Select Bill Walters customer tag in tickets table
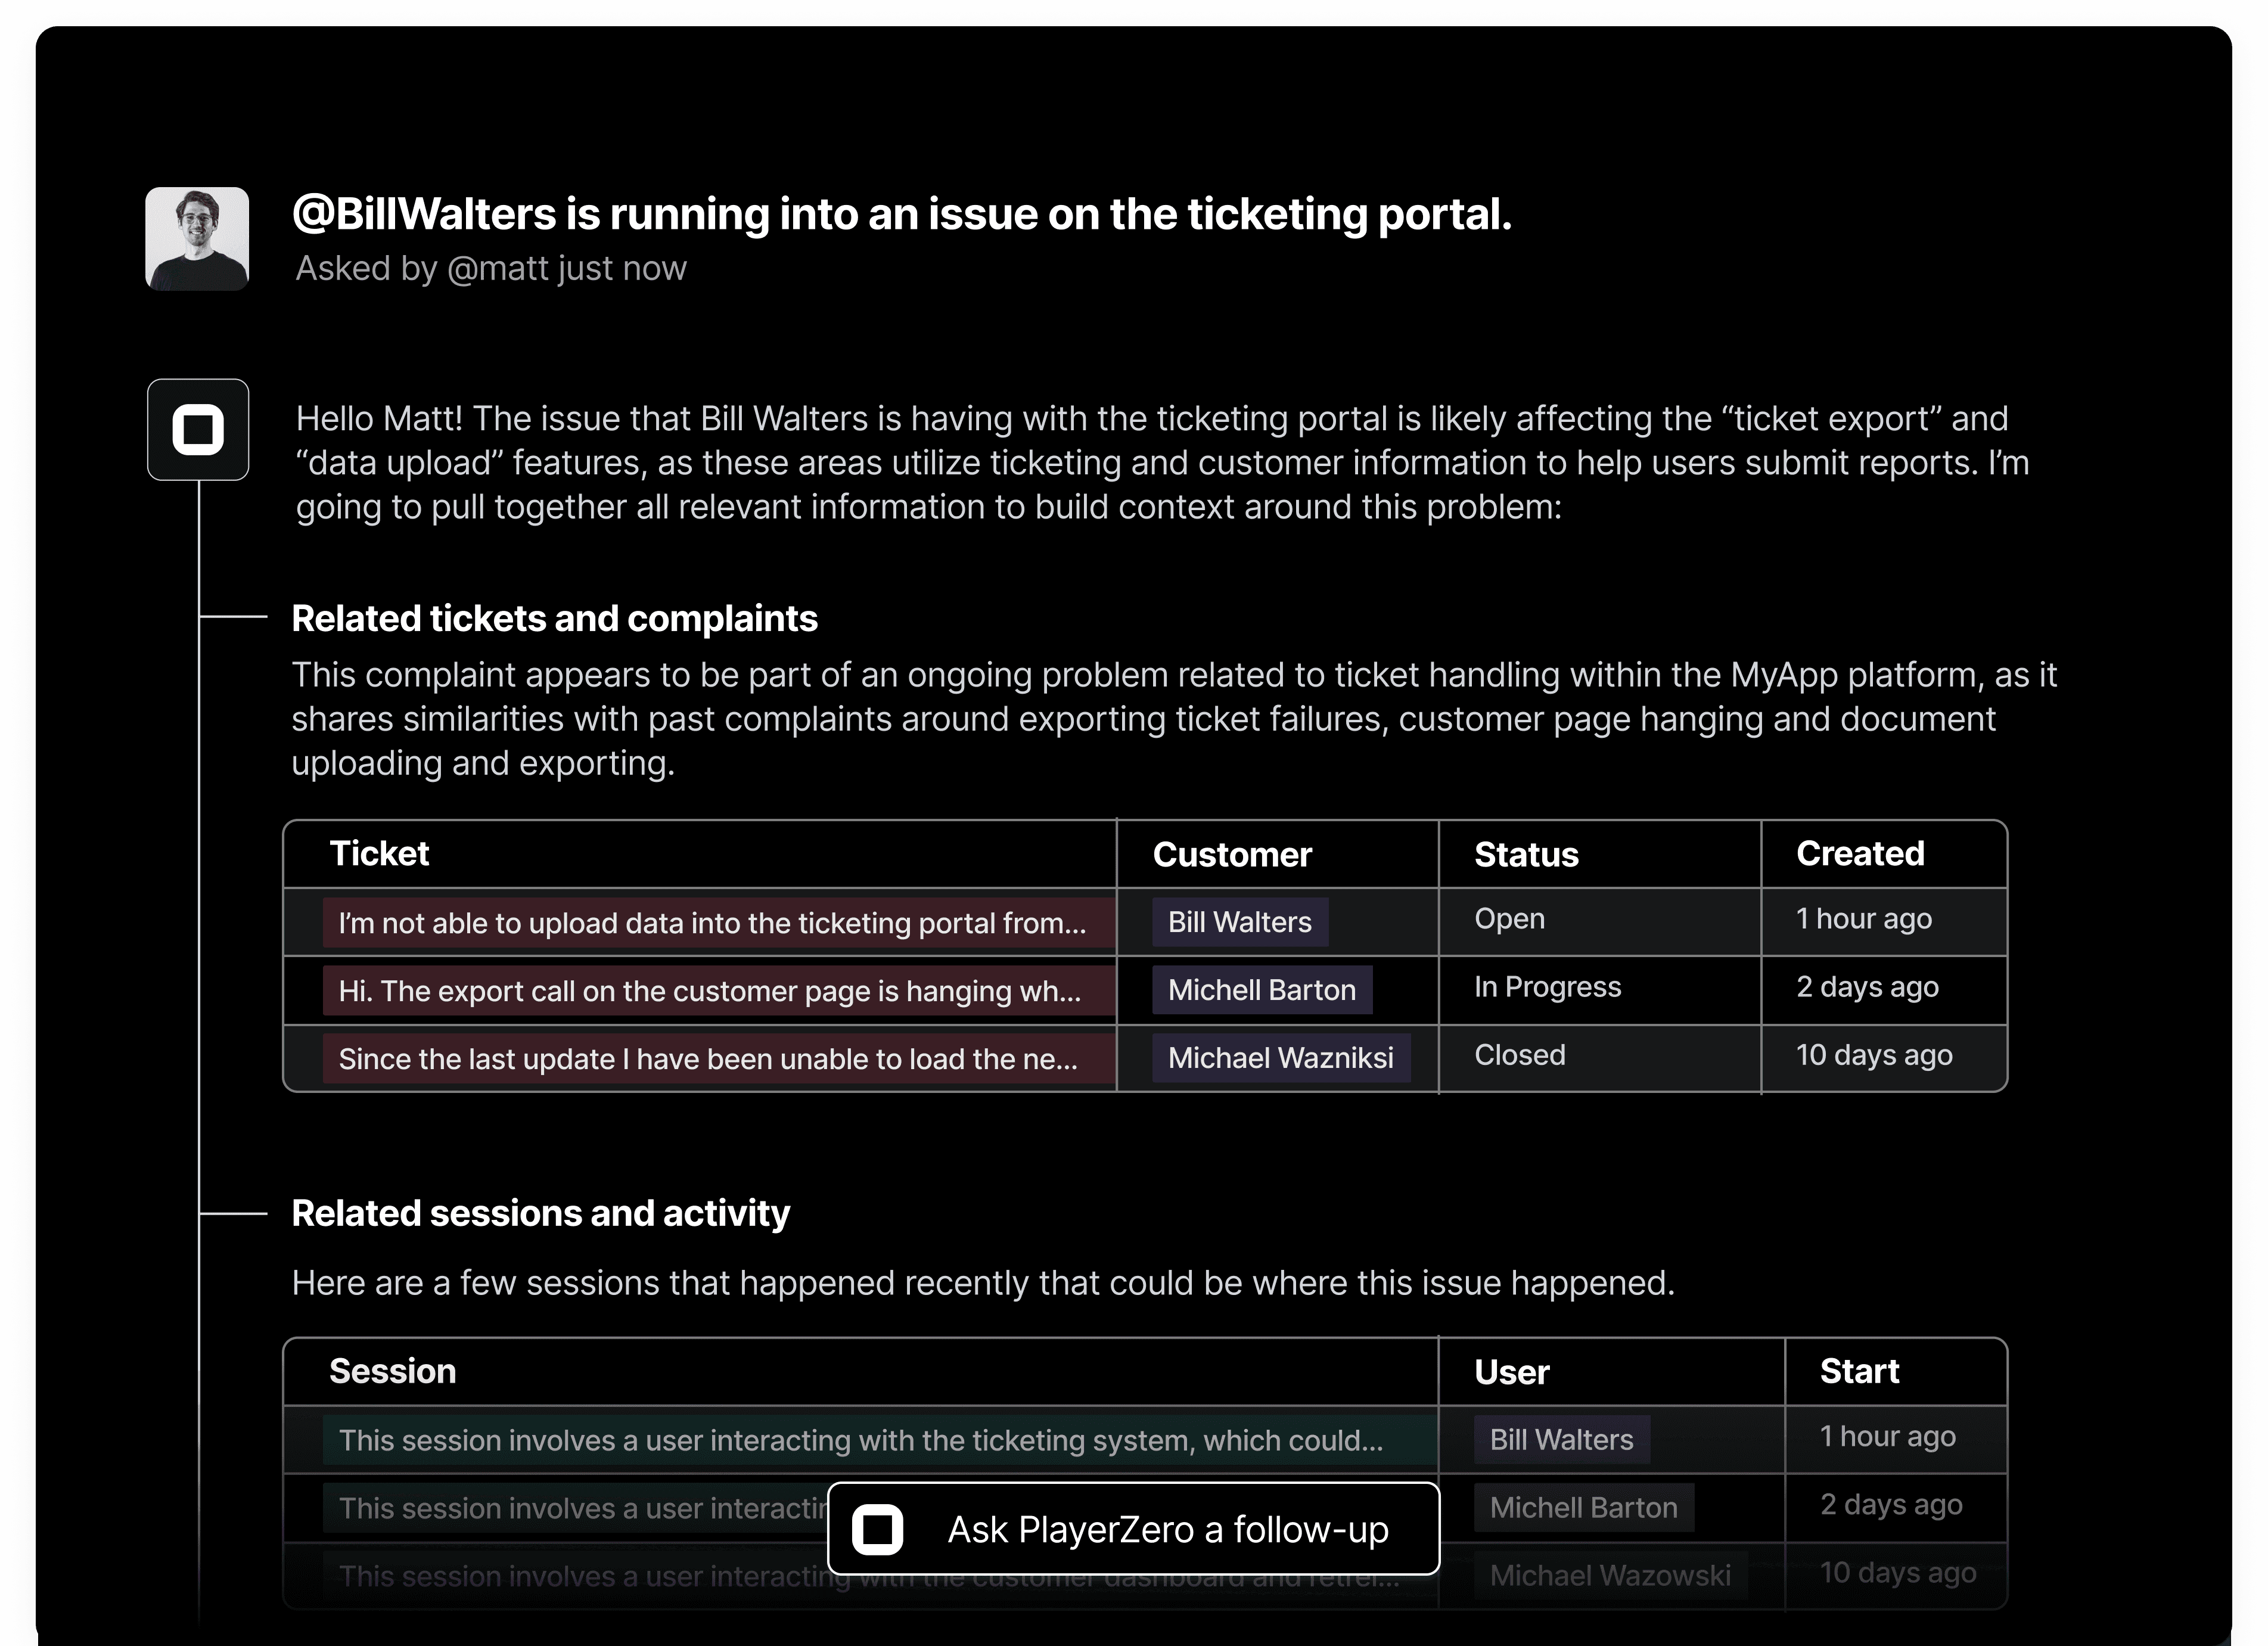Image resolution: width=2268 pixels, height=1646 pixels. [1240, 922]
